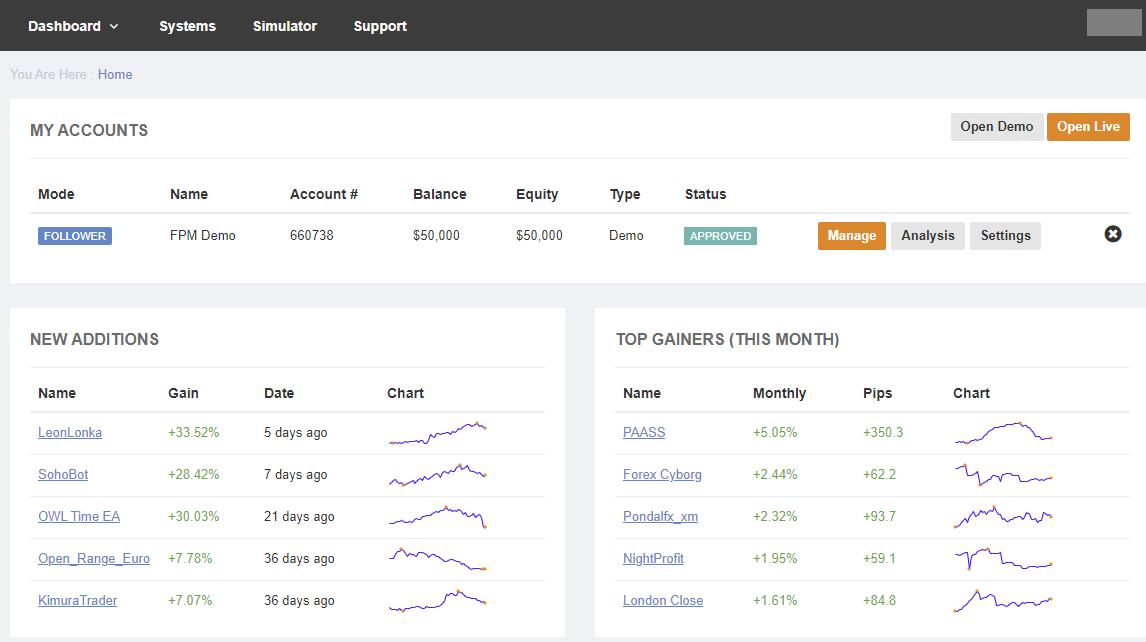The height and width of the screenshot is (642, 1146).
Task: Open the NightProfit system link
Action: [x=653, y=559]
